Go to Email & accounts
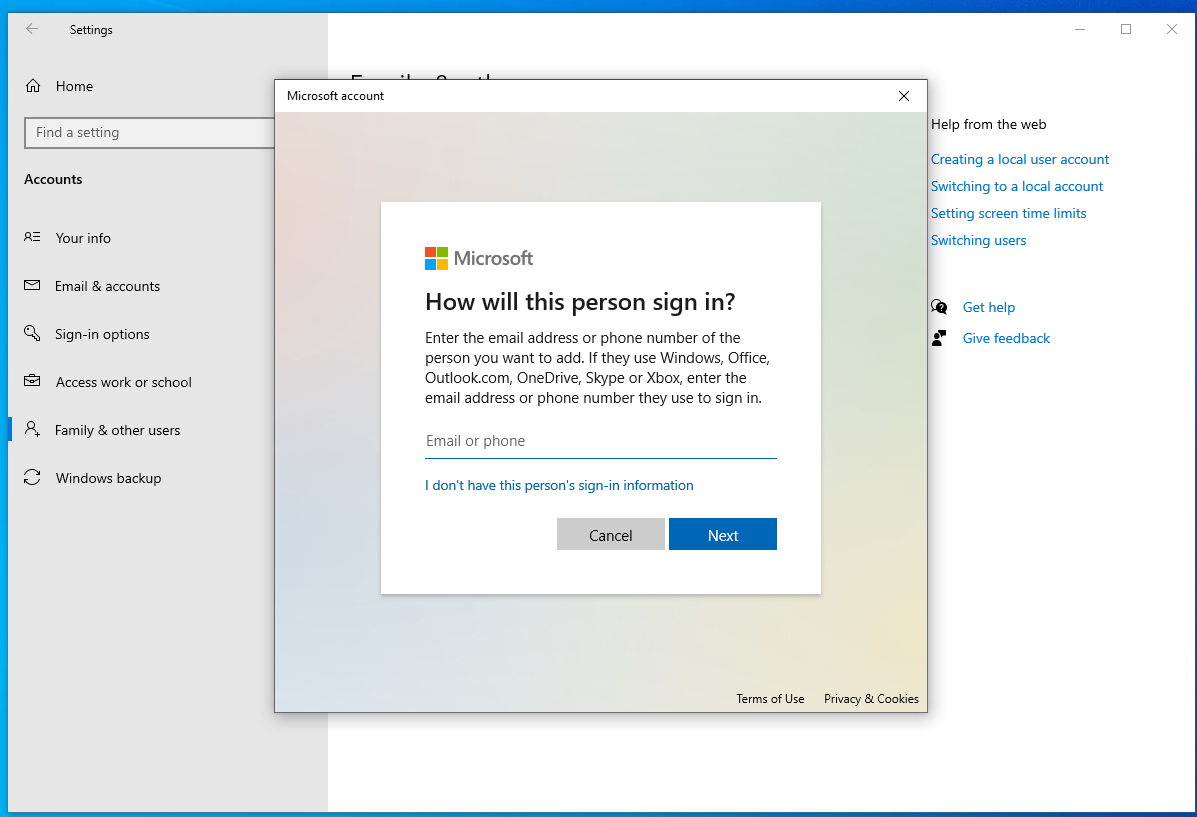Screen dimensions: 1197x817 [108, 286]
